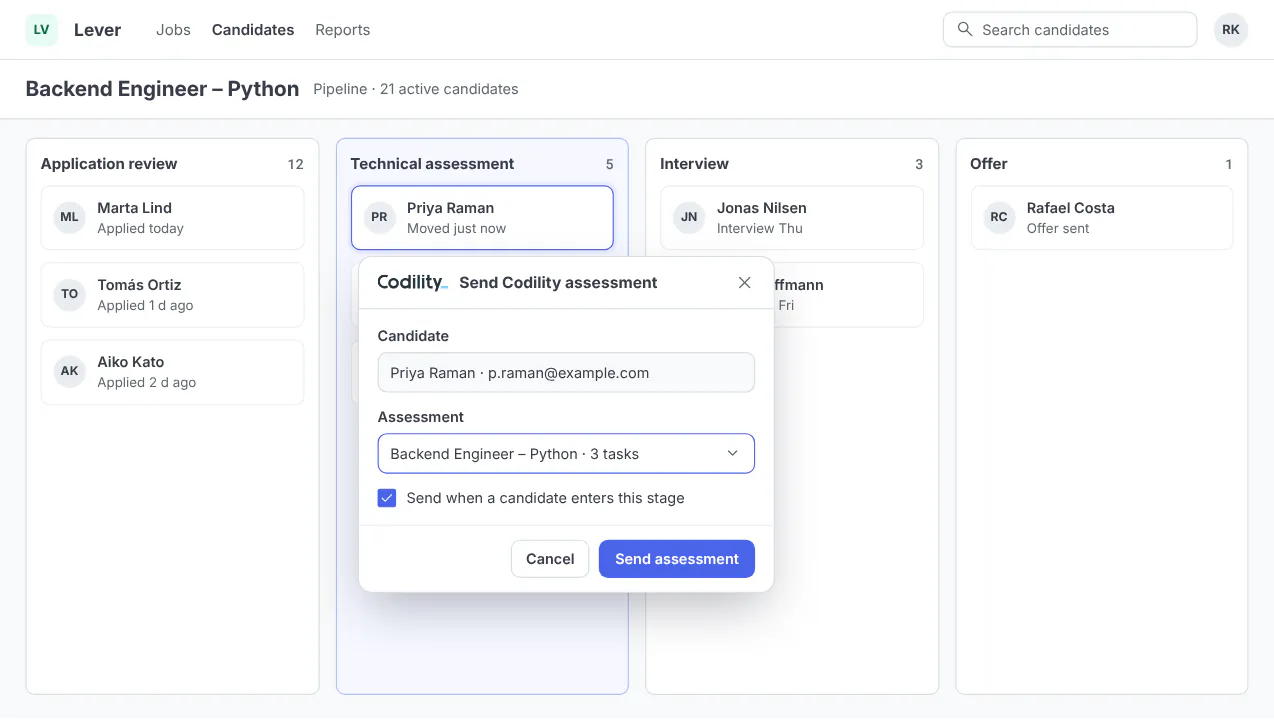Click the Offer column count 1
Viewport: 1274px width, 720px height.
1229,164
